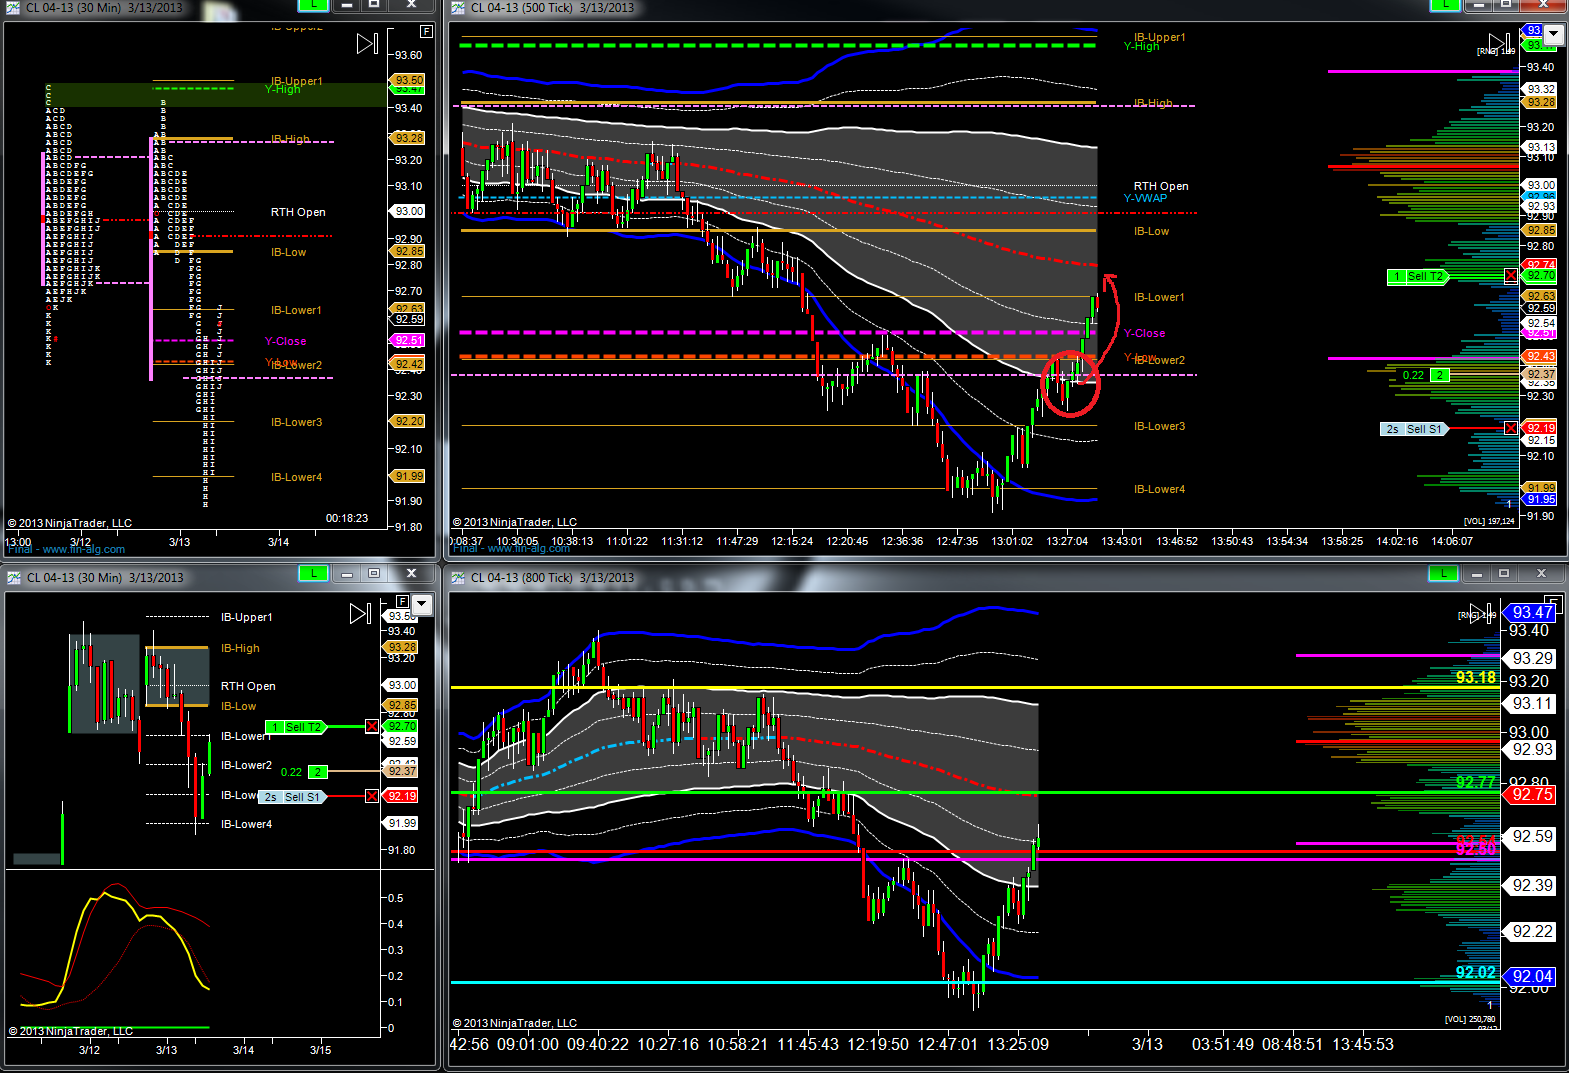This screenshot has width=1569, height=1073.
Task: Expand the dropdown arrow in the 500 Tick chart
Action: [x=1554, y=35]
